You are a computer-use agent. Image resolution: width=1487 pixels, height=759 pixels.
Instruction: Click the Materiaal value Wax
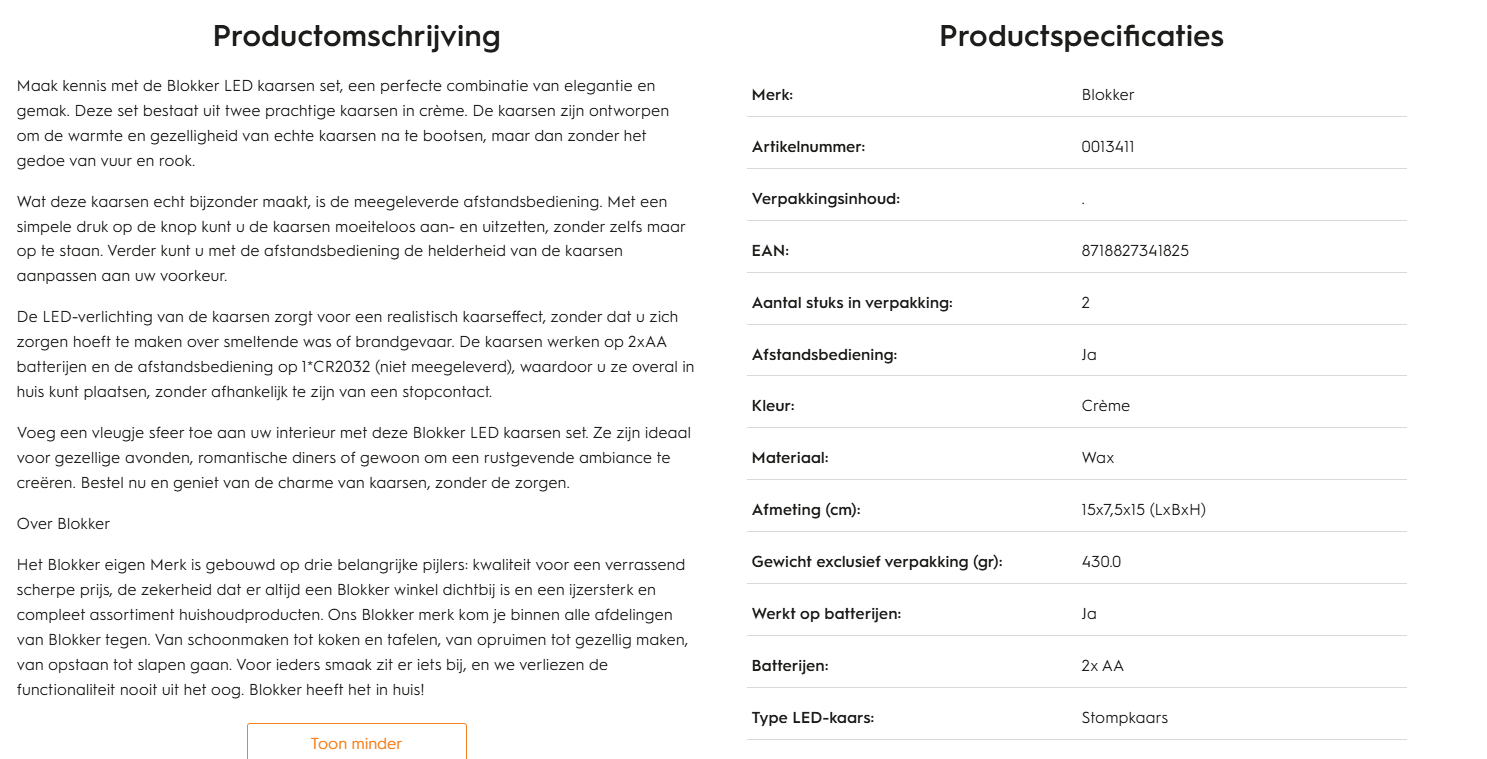(x=1097, y=458)
